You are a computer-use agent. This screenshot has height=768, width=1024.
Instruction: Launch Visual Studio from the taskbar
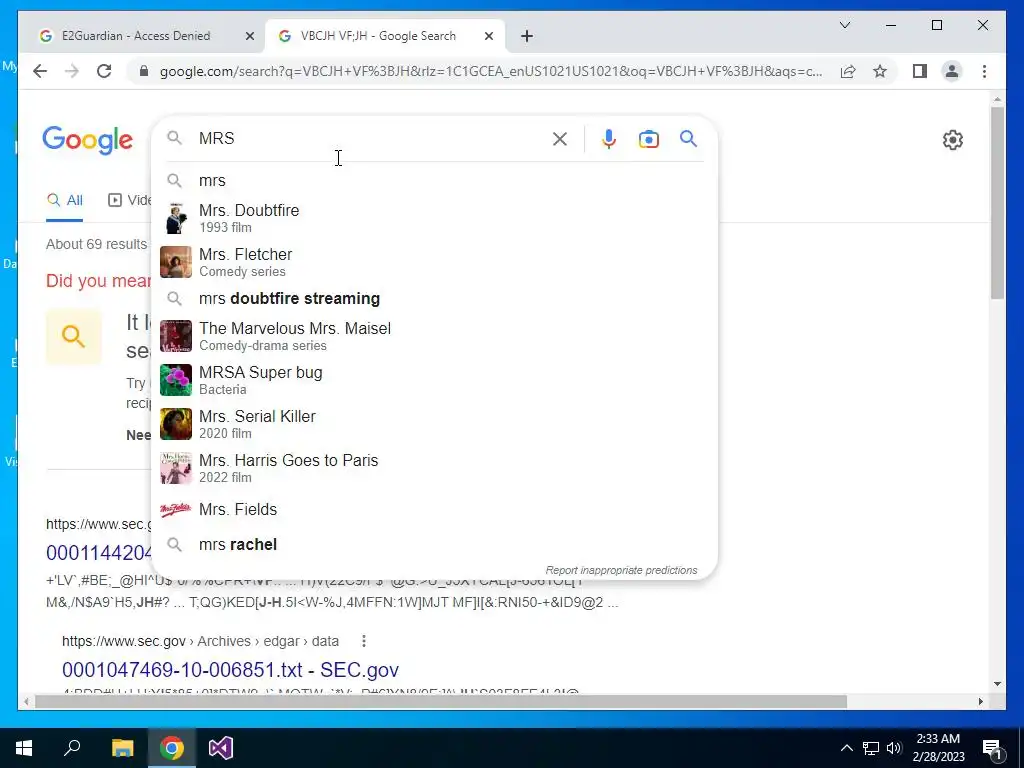(x=221, y=748)
